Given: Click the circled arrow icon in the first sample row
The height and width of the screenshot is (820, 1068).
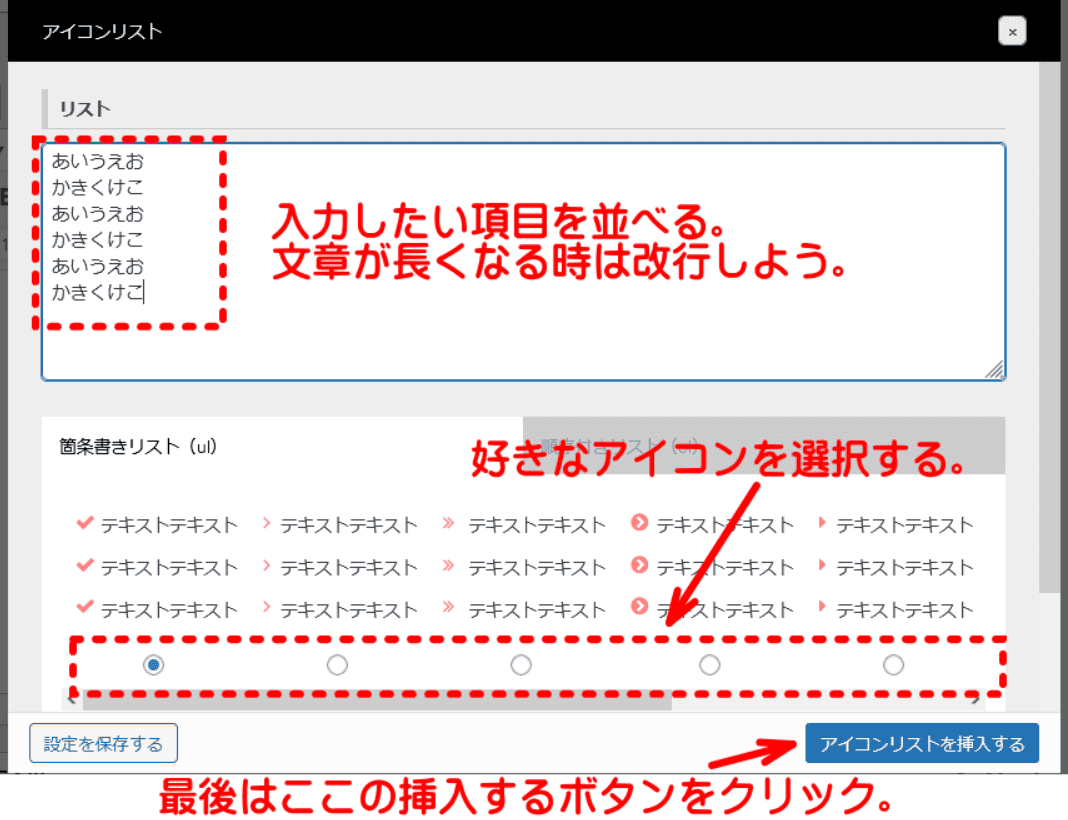Looking at the screenshot, I should [x=640, y=523].
